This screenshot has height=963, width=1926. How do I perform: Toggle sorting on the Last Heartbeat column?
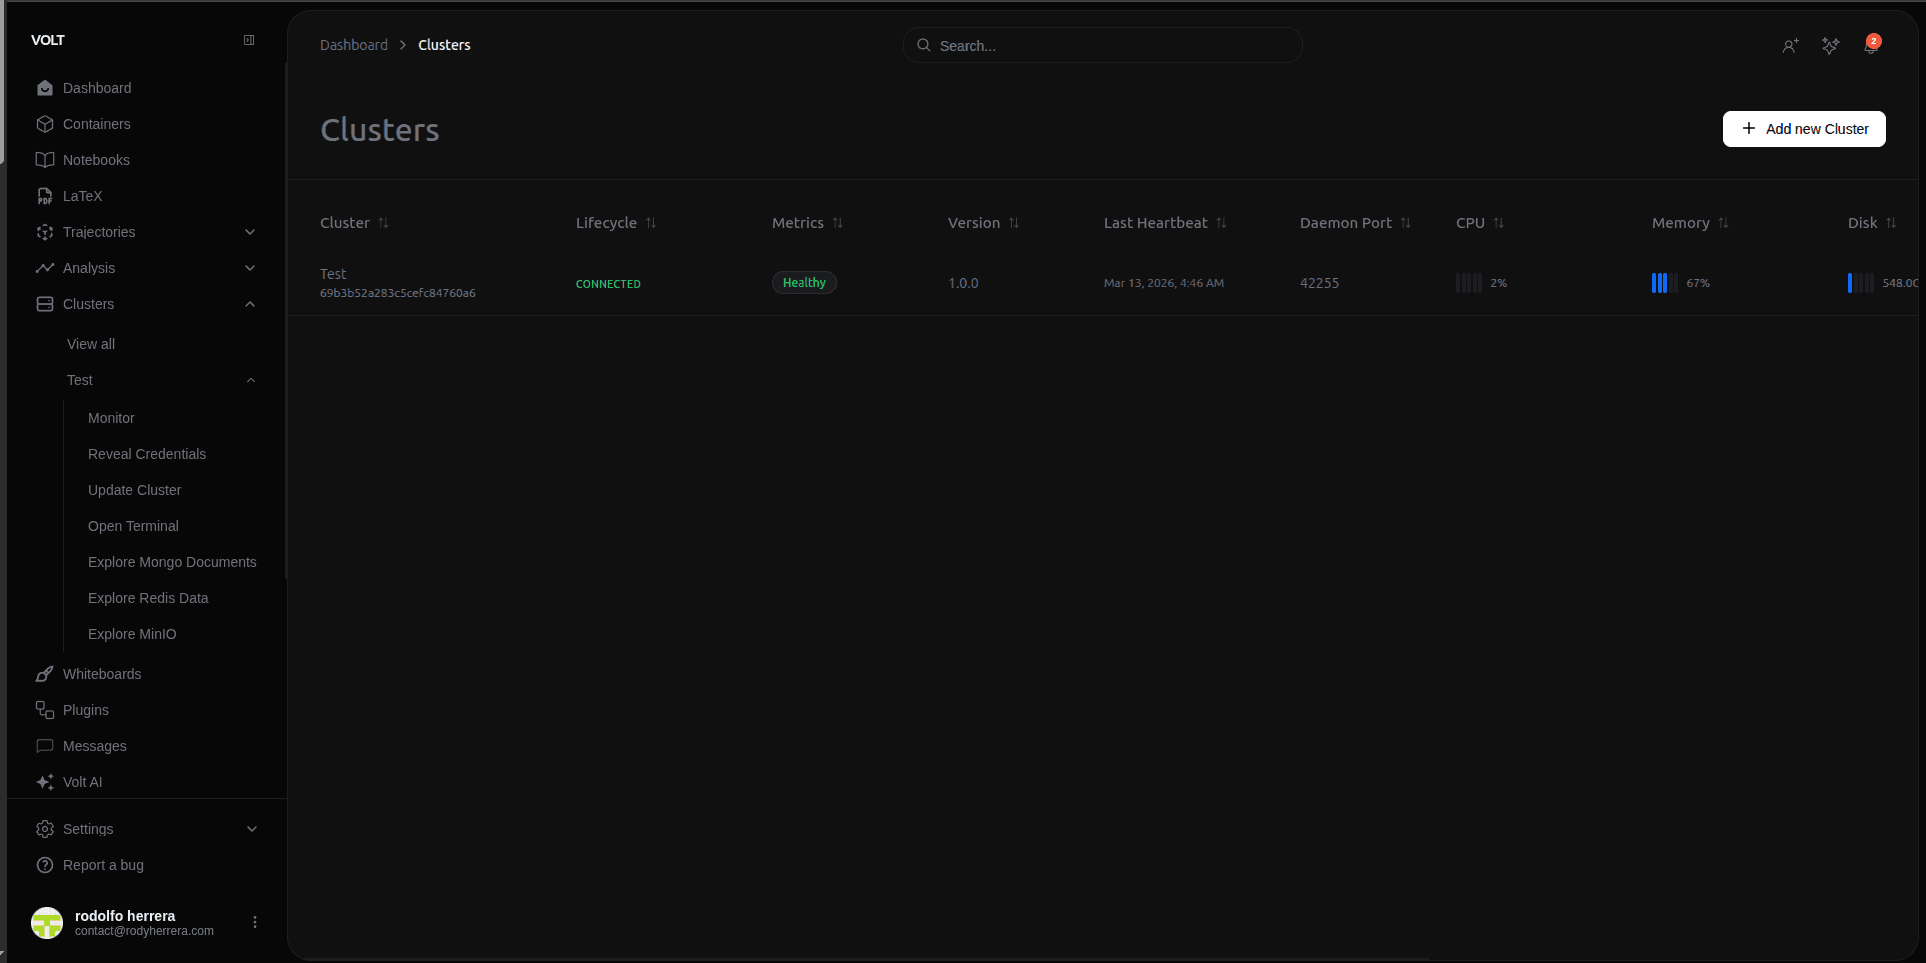[x=1221, y=223]
